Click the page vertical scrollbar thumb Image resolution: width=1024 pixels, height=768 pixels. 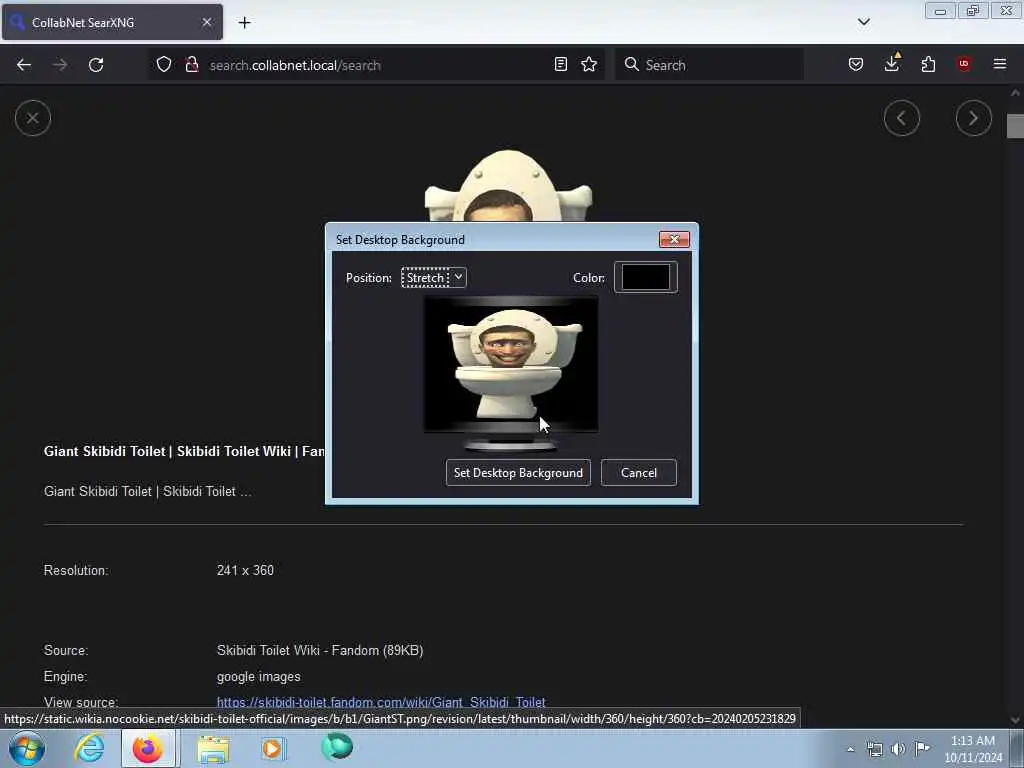pyautogui.click(x=1015, y=126)
